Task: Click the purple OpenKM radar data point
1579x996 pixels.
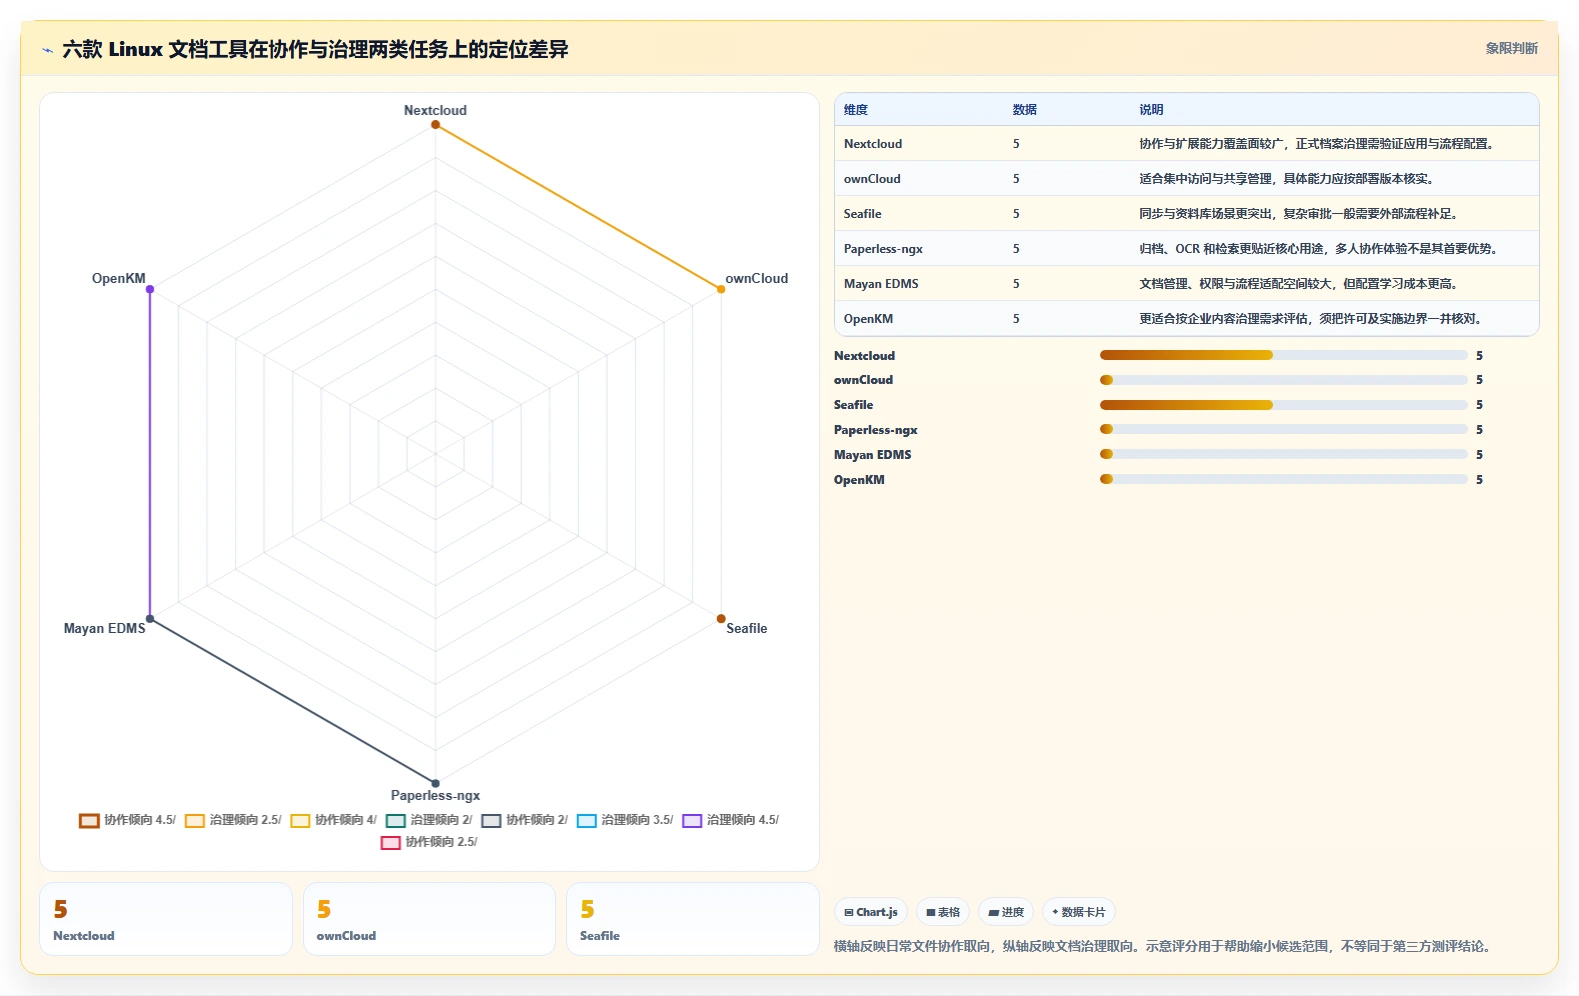Action: (150, 289)
